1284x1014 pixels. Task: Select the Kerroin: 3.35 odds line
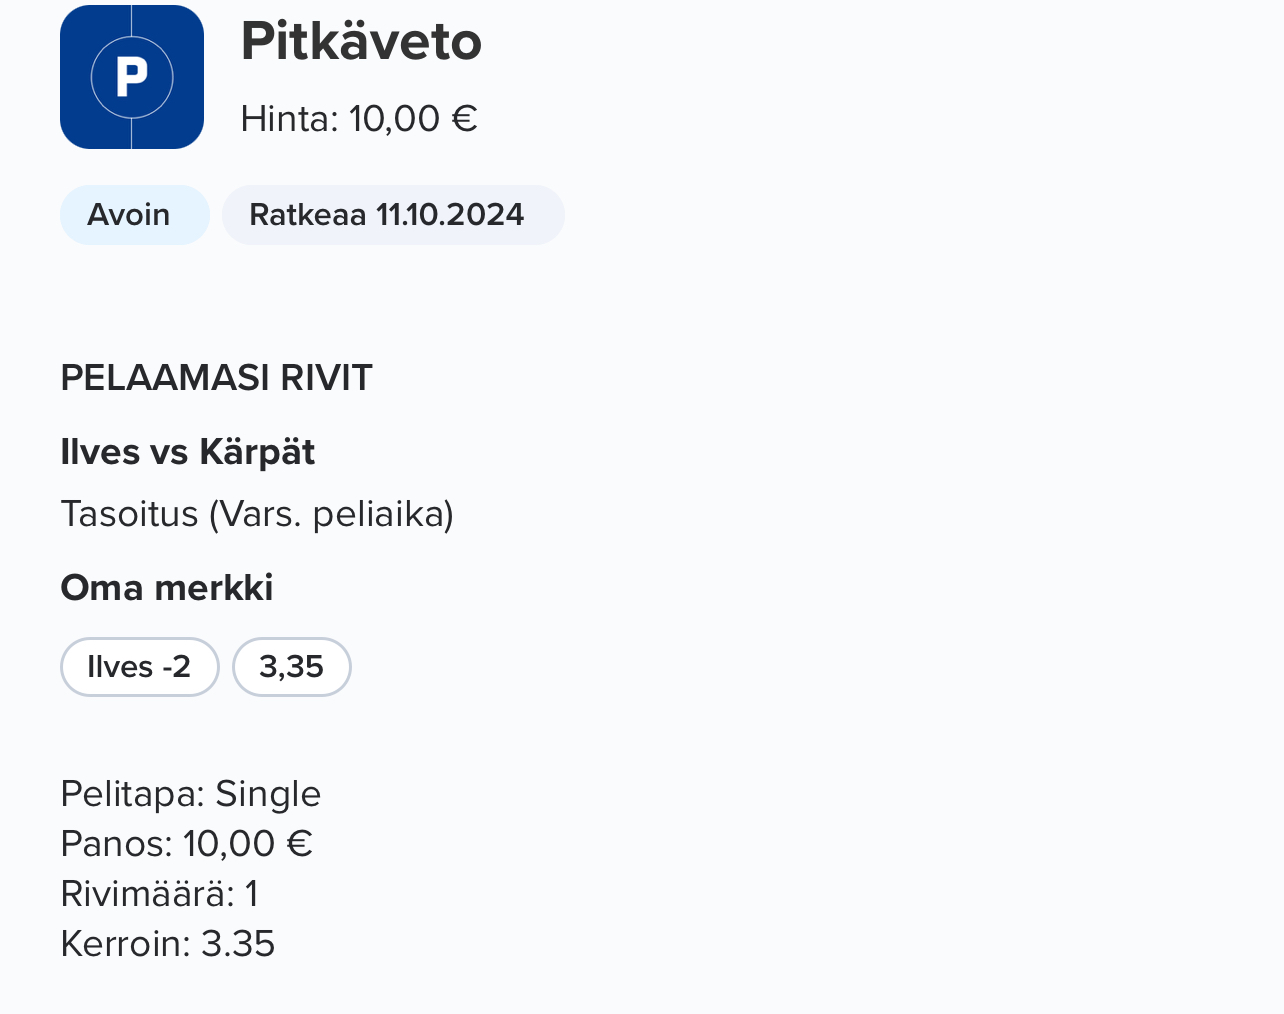point(168,944)
